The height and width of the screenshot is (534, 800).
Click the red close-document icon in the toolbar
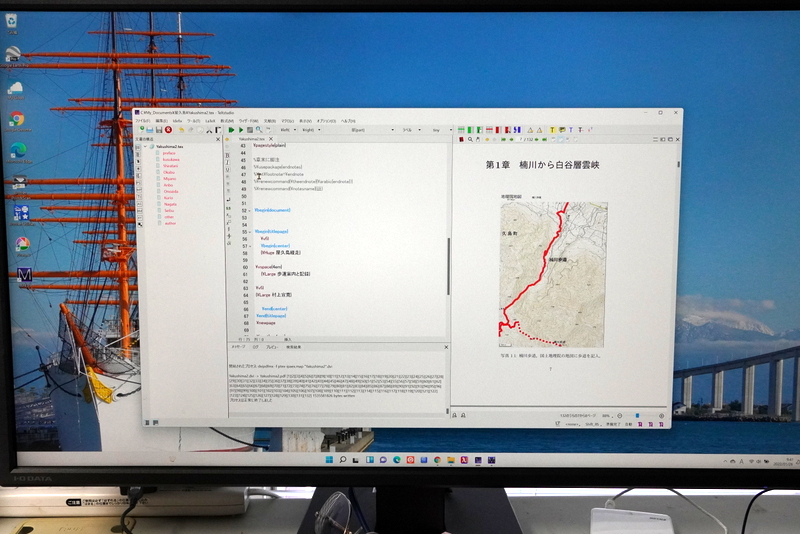coord(168,130)
